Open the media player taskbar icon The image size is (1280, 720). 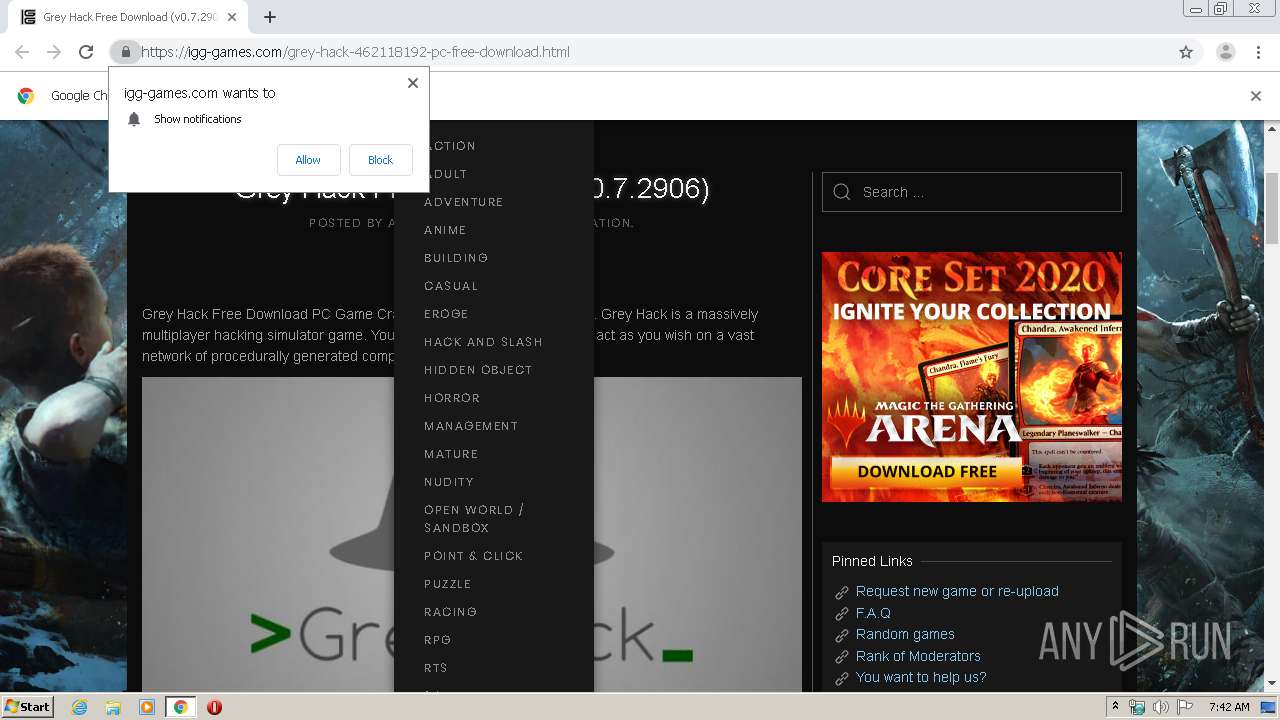point(147,707)
